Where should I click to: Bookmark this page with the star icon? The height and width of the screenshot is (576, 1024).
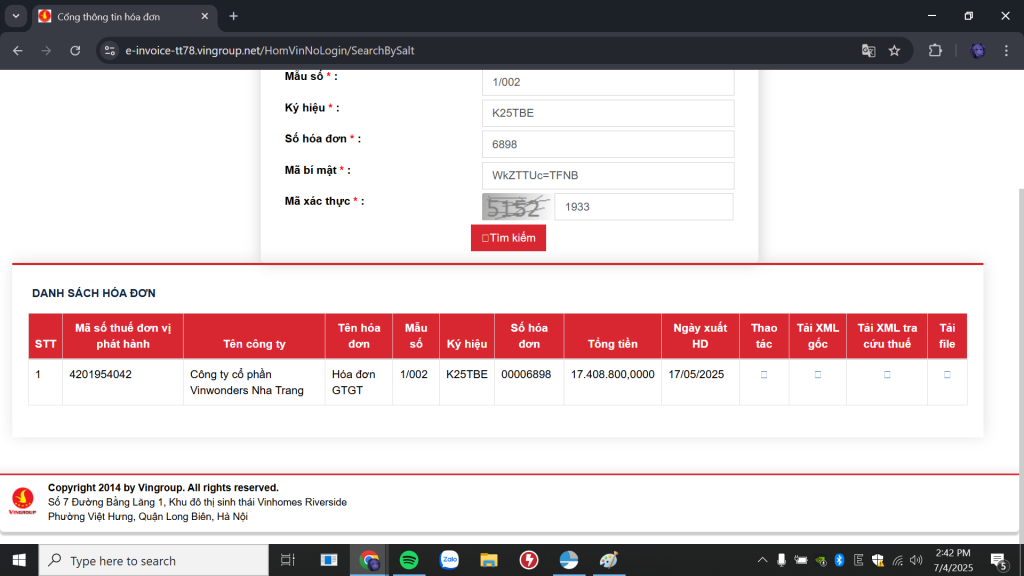(x=895, y=50)
